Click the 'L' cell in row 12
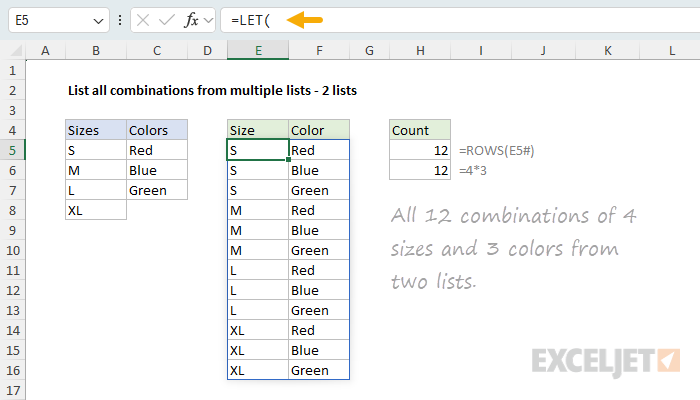700x400 pixels. [258, 291]
